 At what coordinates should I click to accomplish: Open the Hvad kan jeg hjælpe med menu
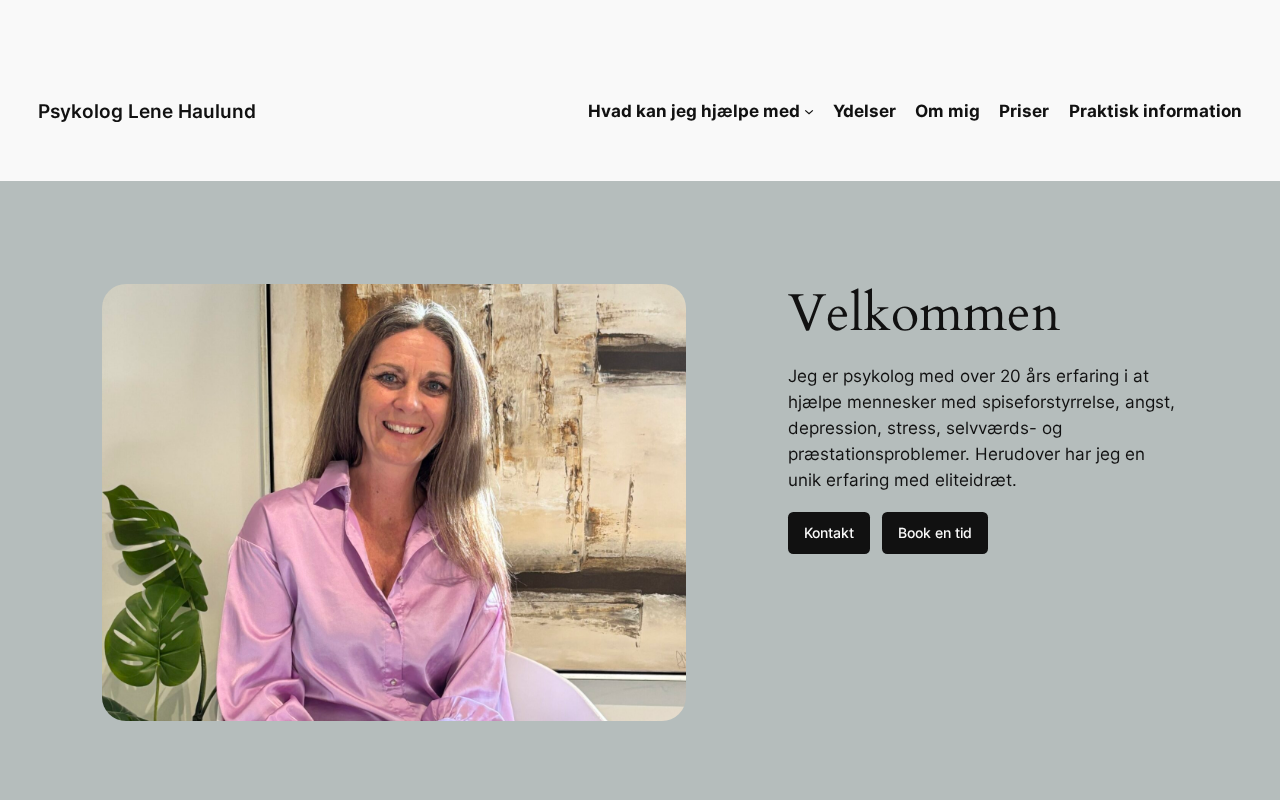pyautogui.click(x=694, y=111)
